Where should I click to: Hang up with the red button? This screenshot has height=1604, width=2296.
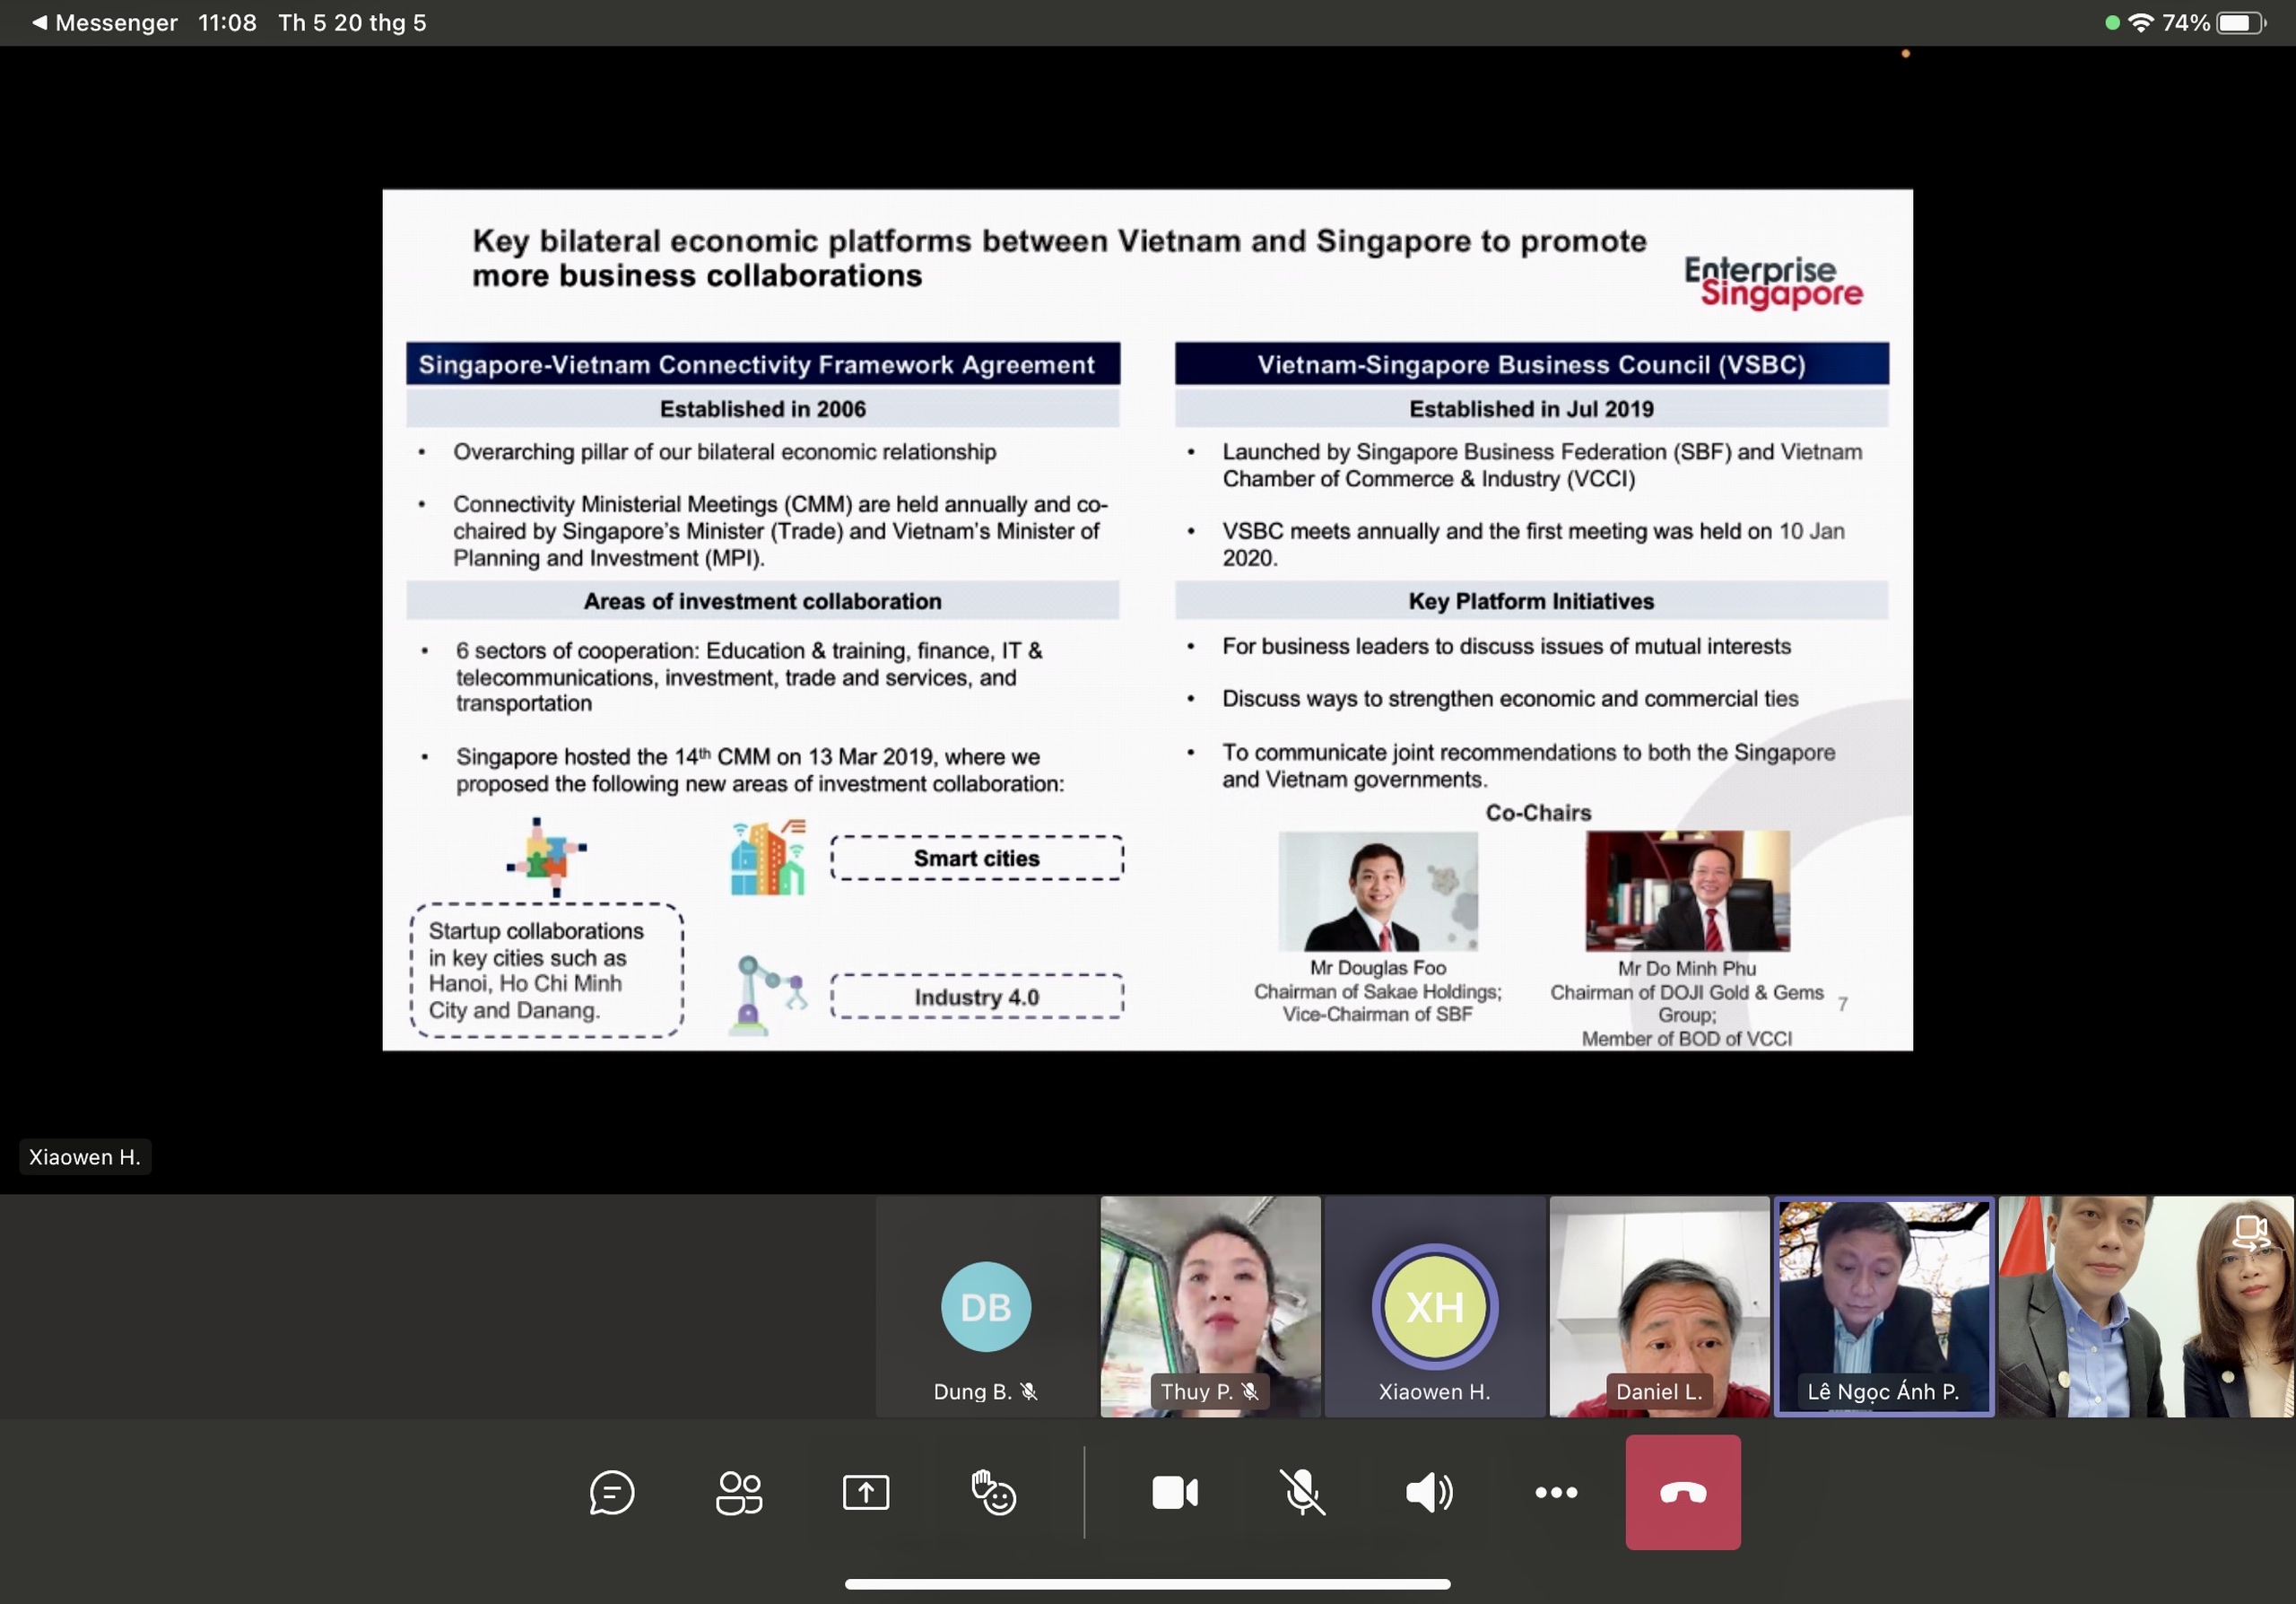[x=1682, y=1492]
